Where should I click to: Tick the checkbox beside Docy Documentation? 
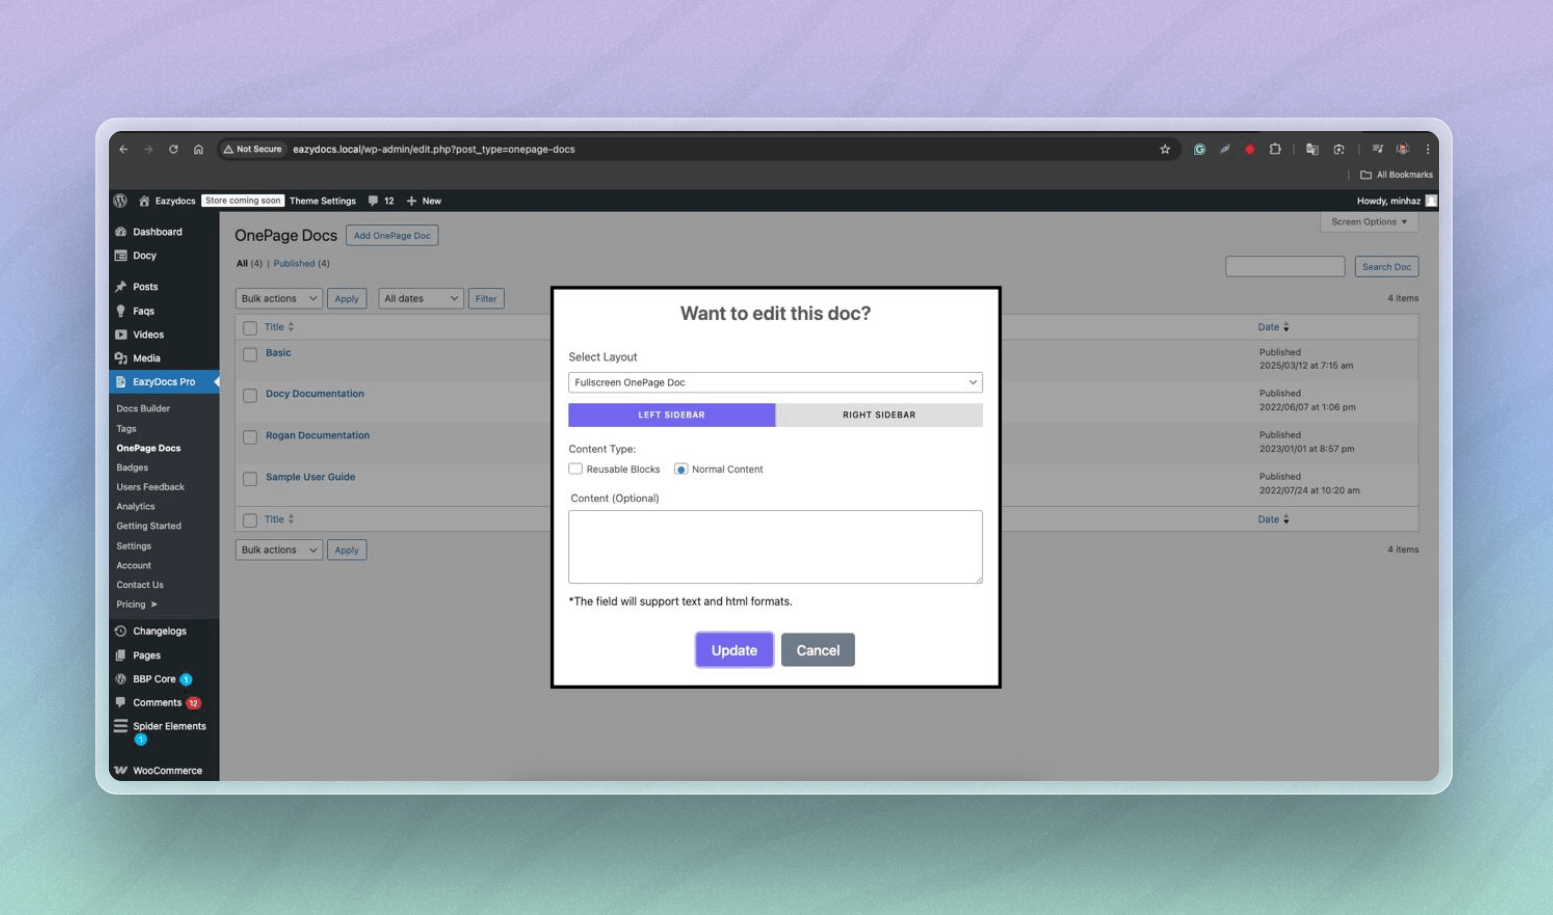250,396
